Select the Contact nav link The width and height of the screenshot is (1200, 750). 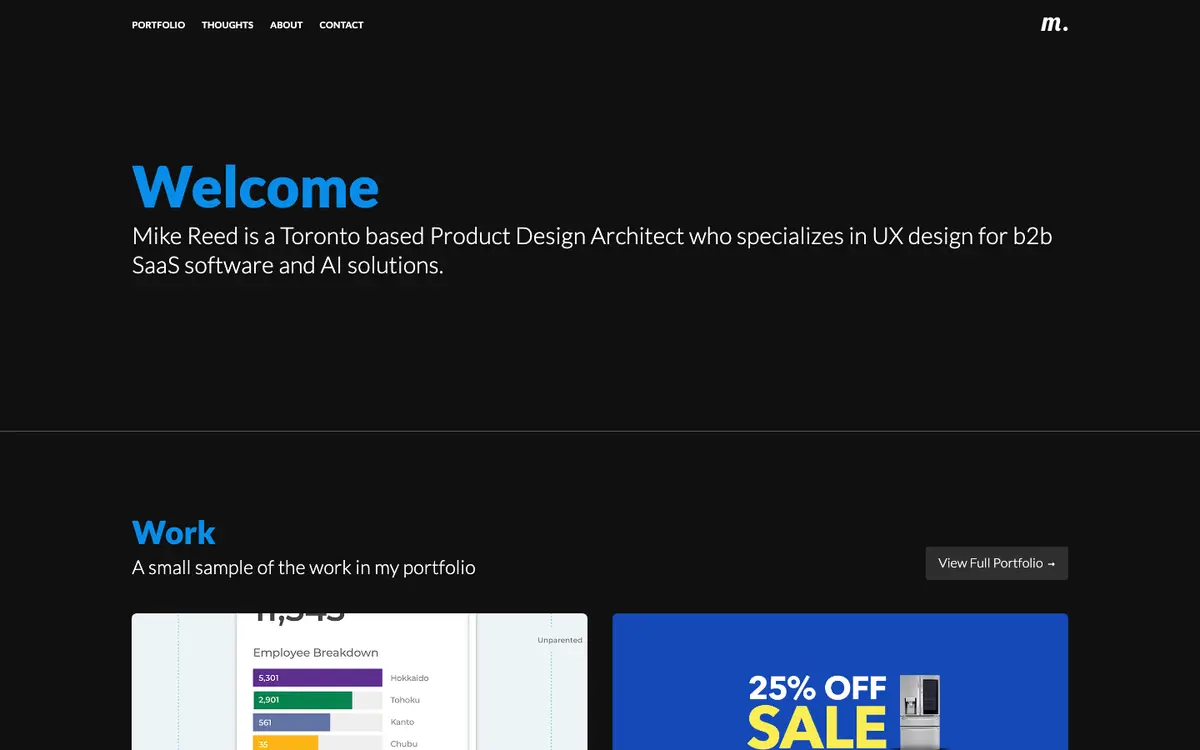[x=341, y=25]
